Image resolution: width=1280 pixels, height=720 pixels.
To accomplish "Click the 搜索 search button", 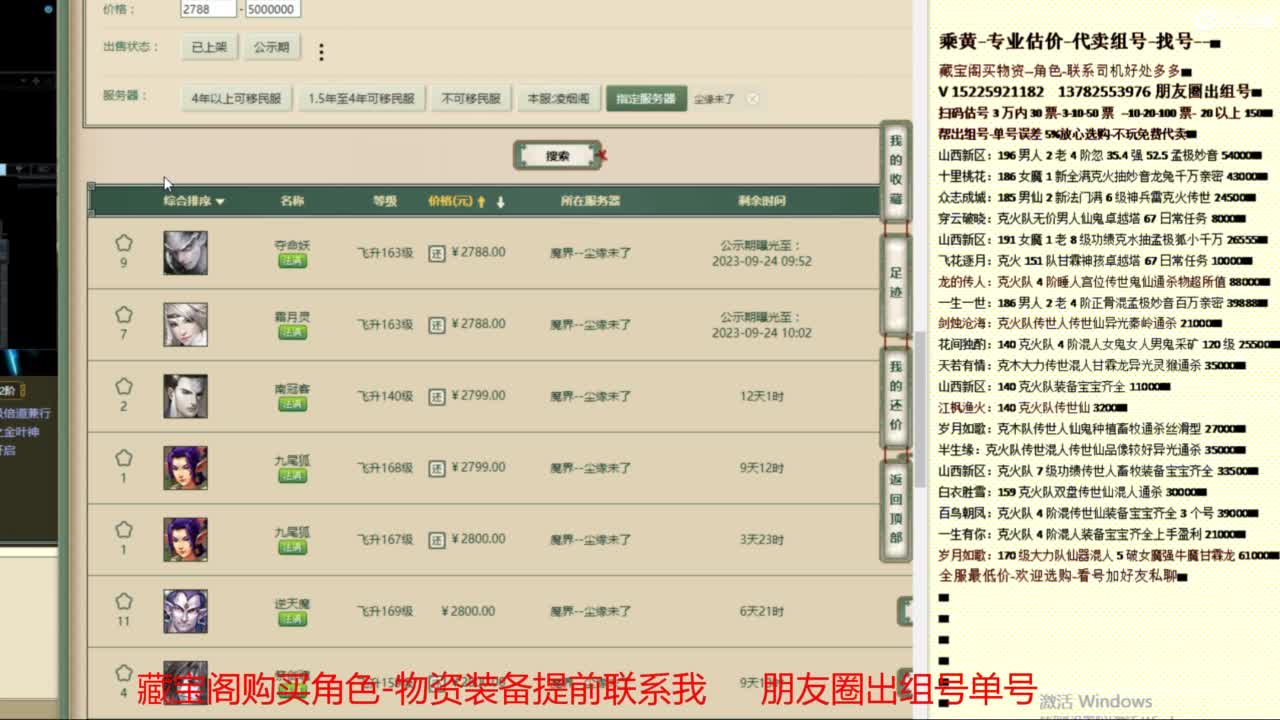I will [557, 156].
